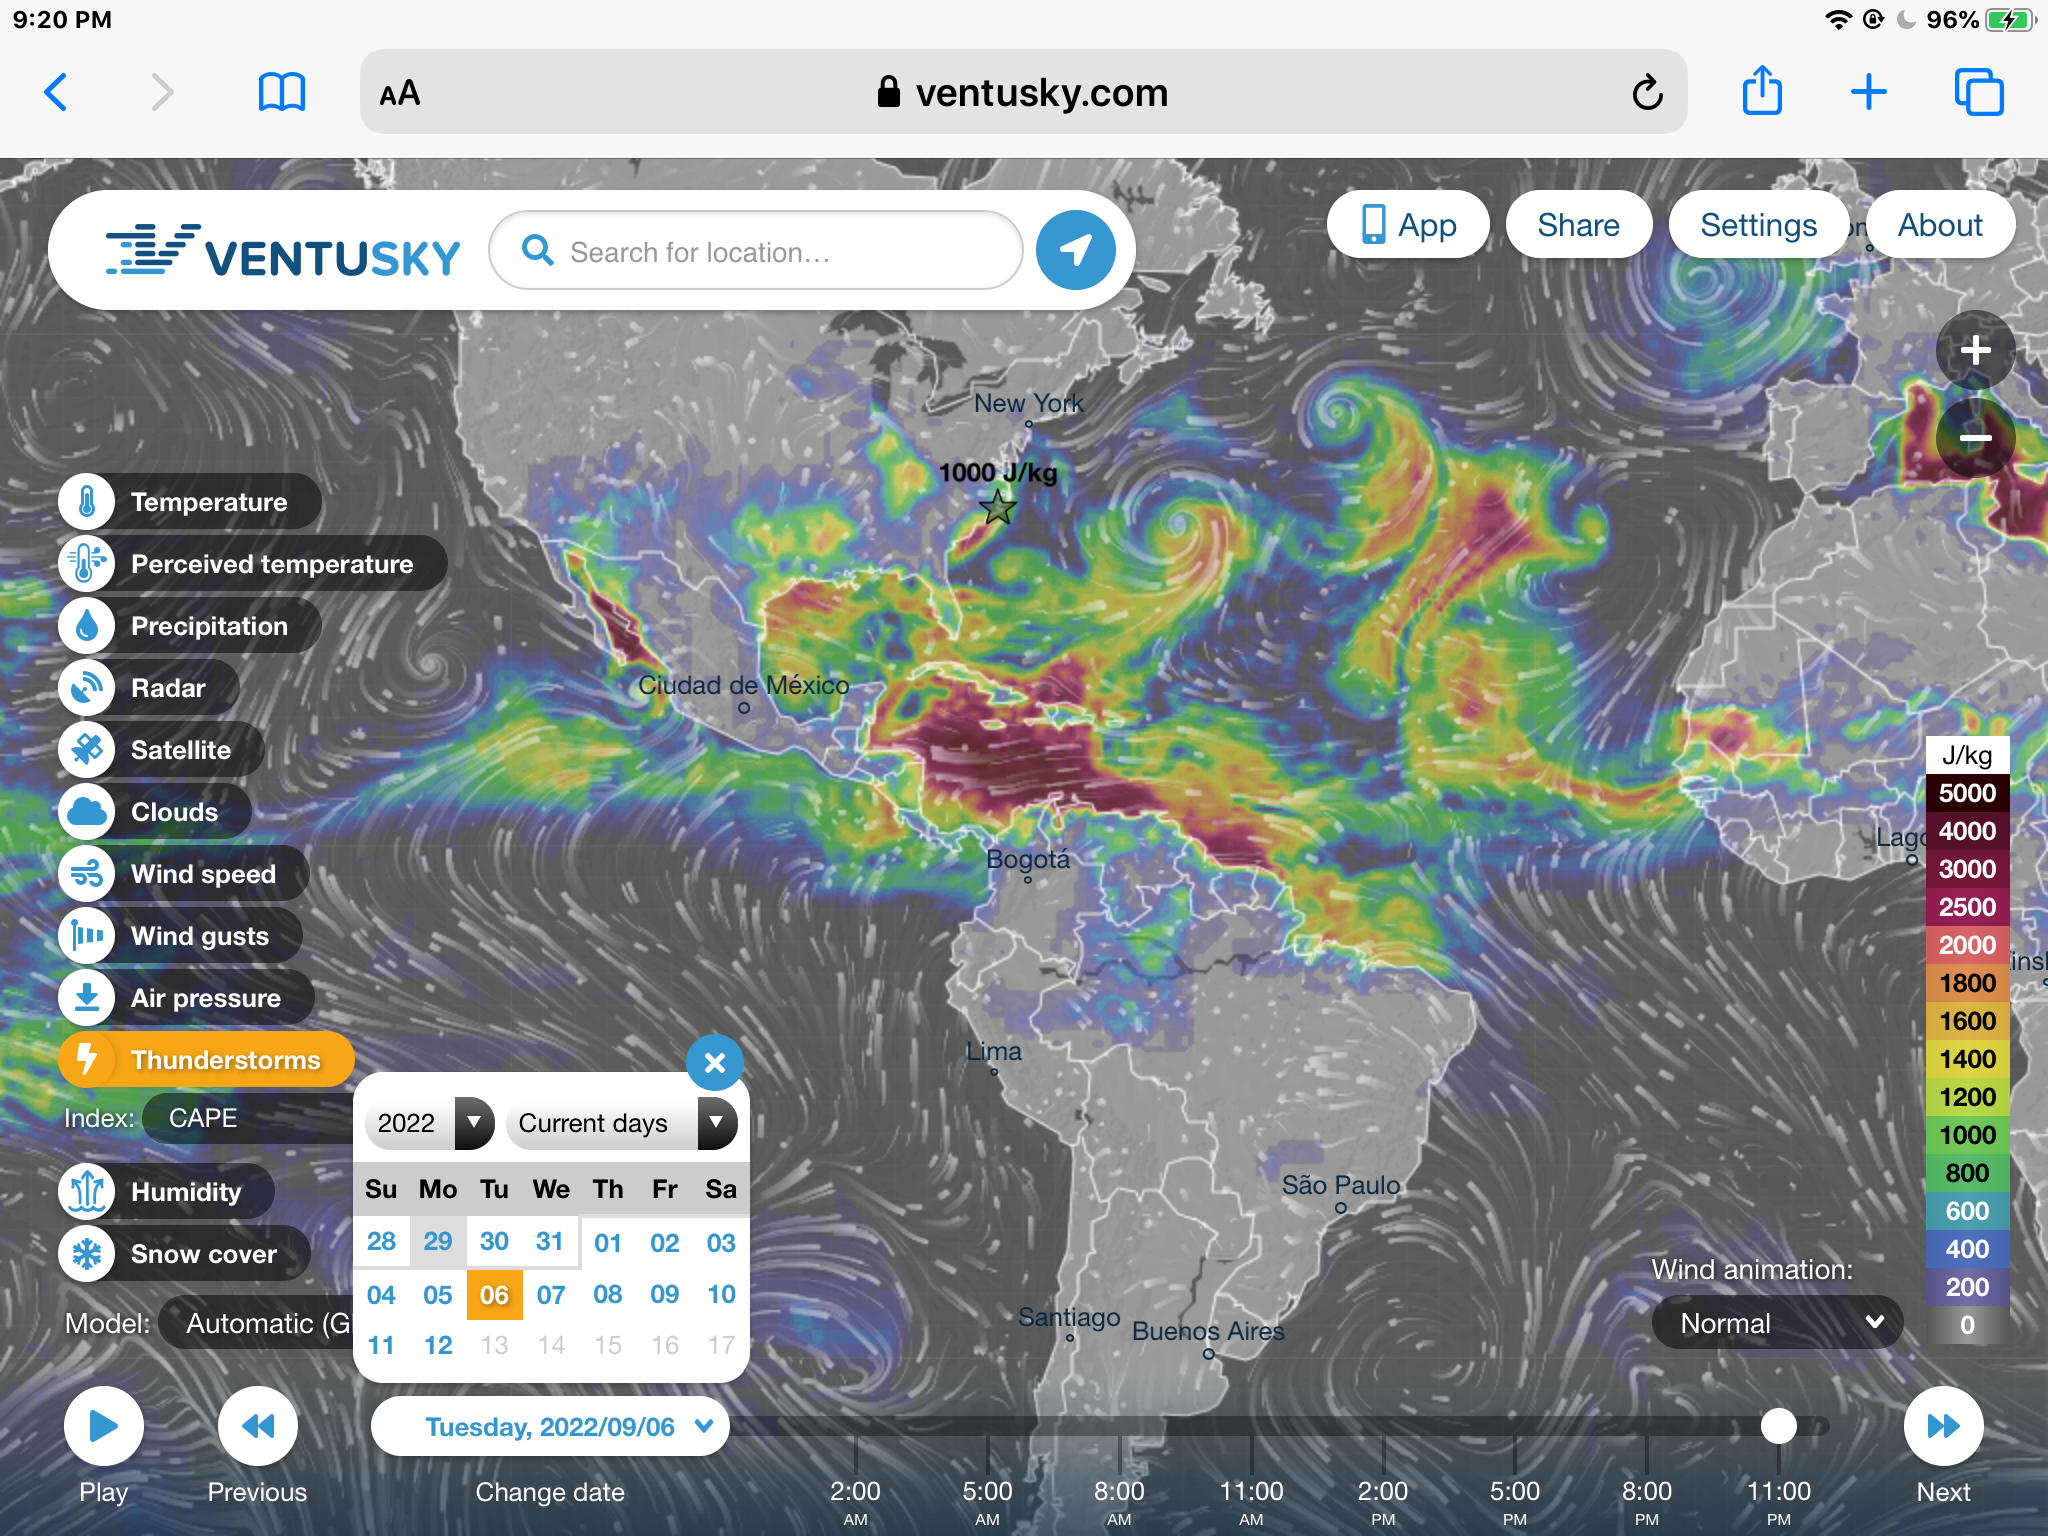Click the Ciudad de México label

coord(743,685)
